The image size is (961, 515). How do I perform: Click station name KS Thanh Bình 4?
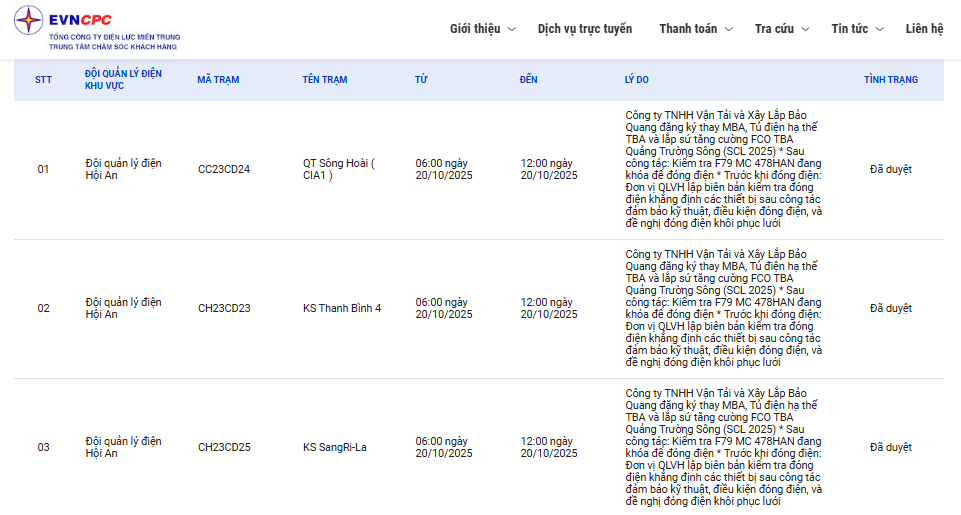tap(342, 308)
